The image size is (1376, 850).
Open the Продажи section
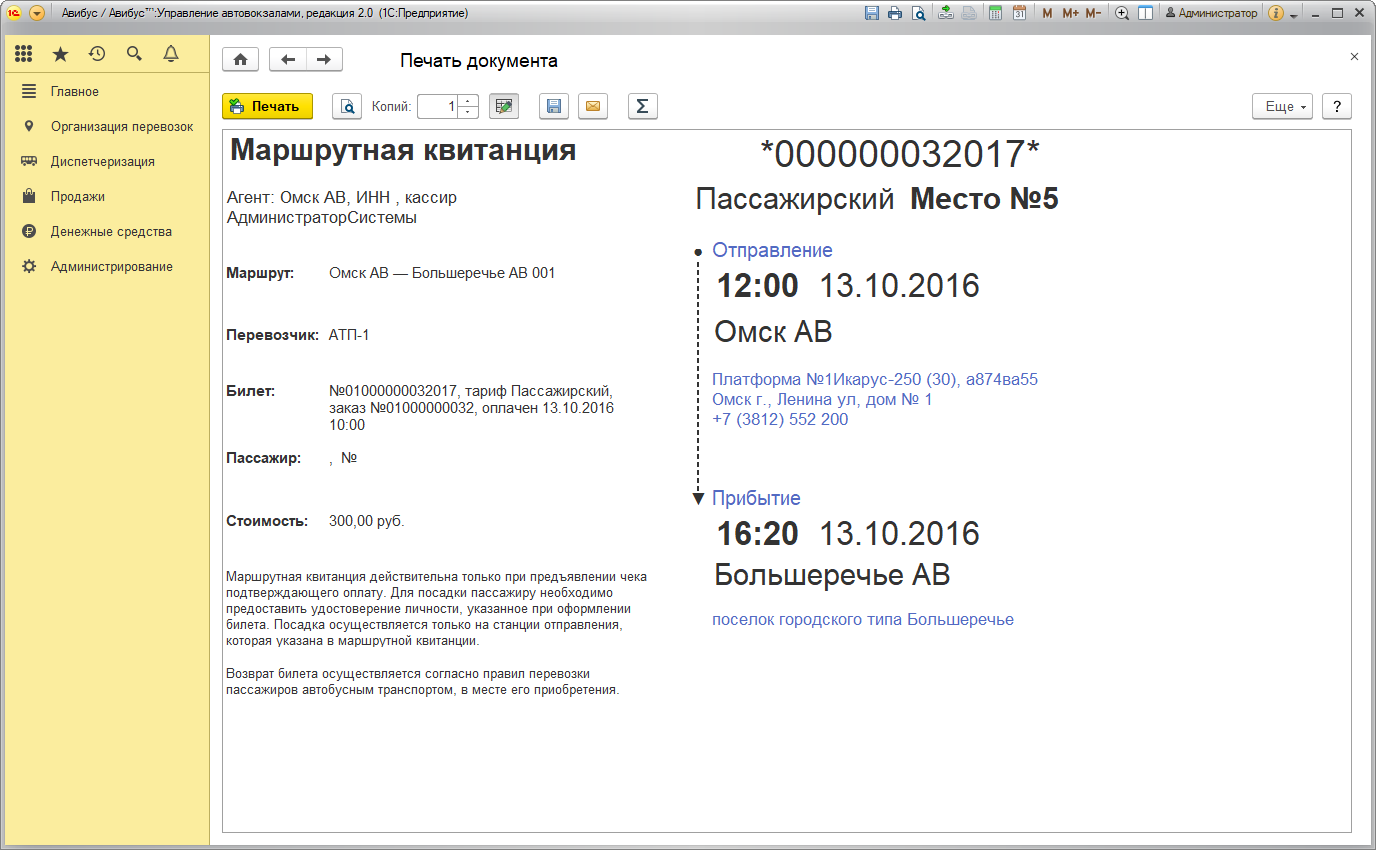(x=77, y=196)
